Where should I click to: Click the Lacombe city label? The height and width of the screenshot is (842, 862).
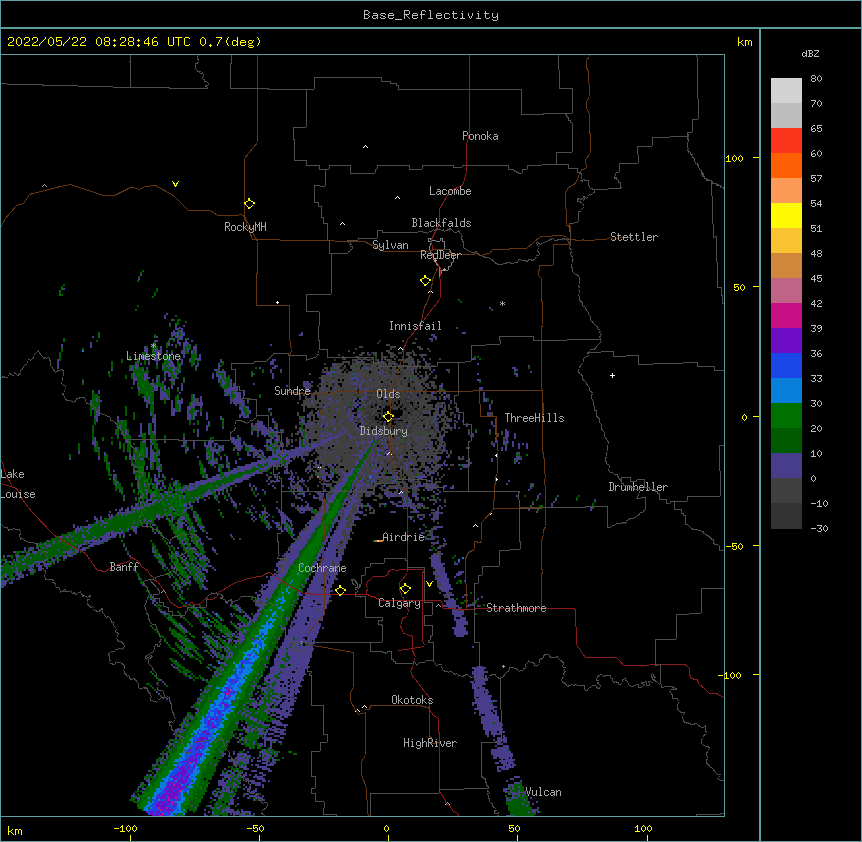point(450,191)
